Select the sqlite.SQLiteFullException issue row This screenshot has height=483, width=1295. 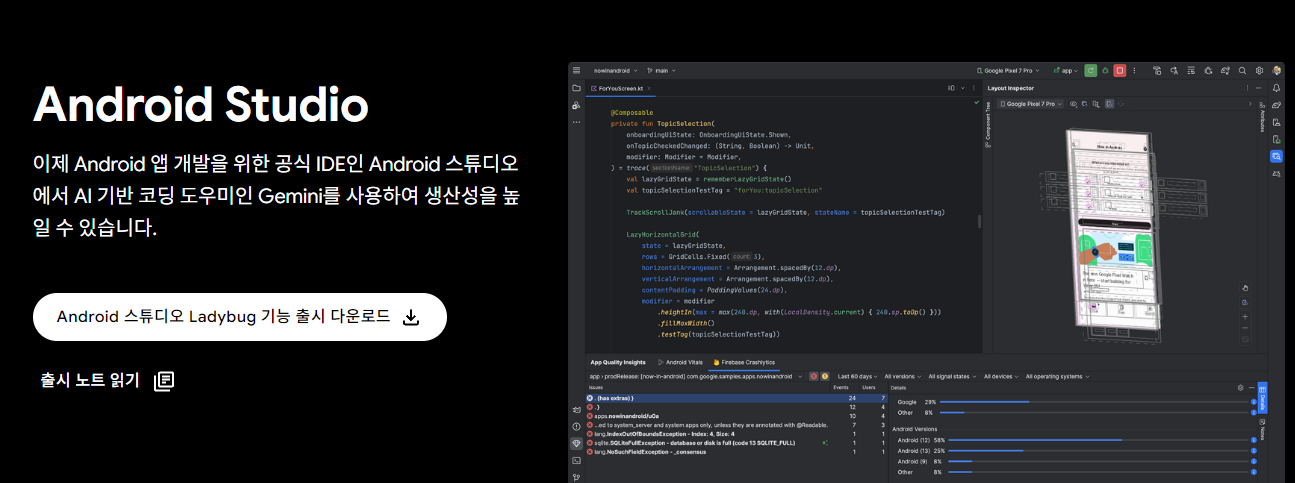[736, 443]
